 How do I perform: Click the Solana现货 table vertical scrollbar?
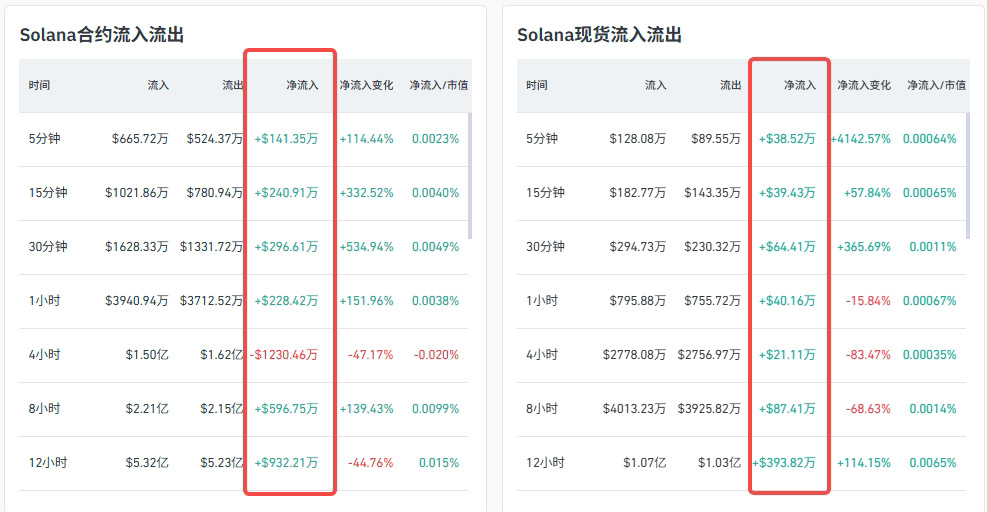click(967, 176)
